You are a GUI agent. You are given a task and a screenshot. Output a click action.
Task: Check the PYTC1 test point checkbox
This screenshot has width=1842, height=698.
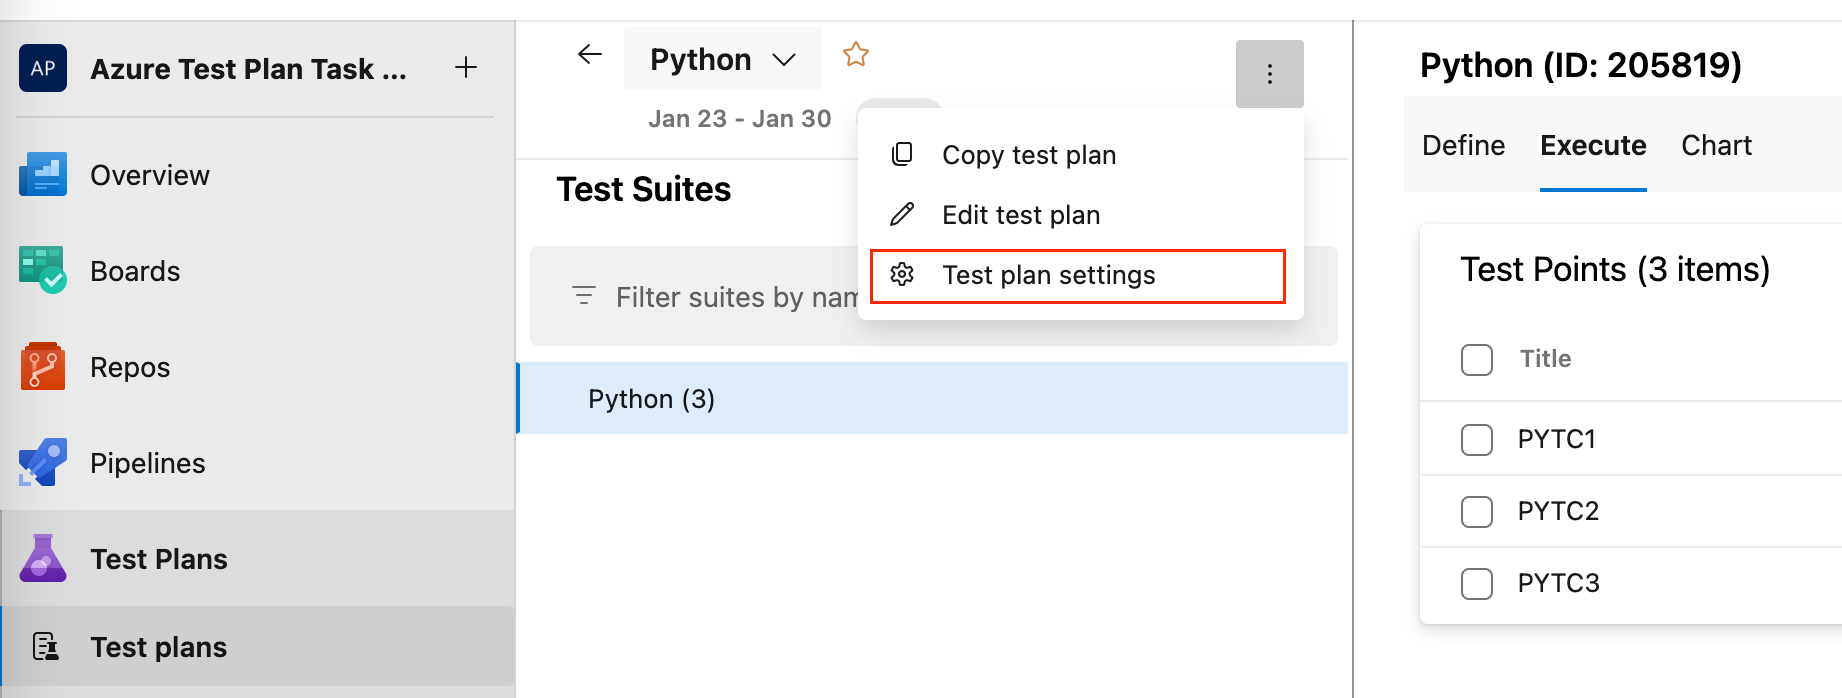pos(1477,439)
